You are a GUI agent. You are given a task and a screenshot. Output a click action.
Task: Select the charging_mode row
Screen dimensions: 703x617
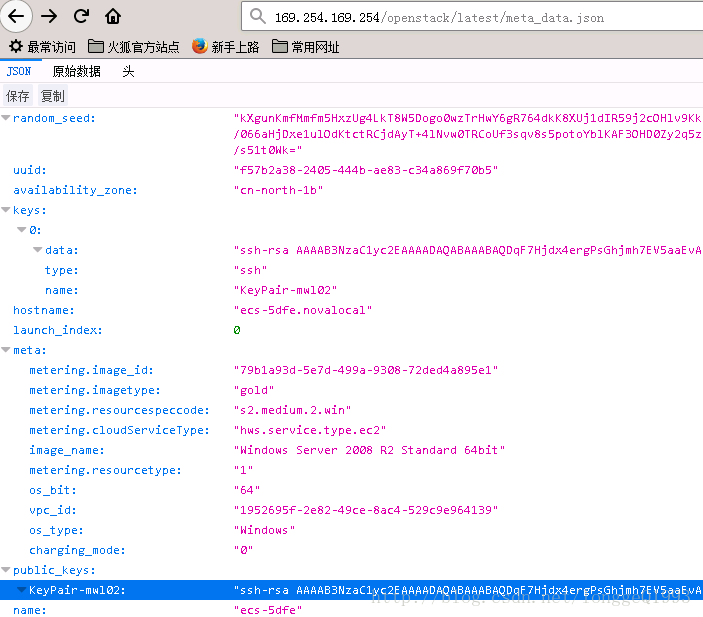point(352,550)
